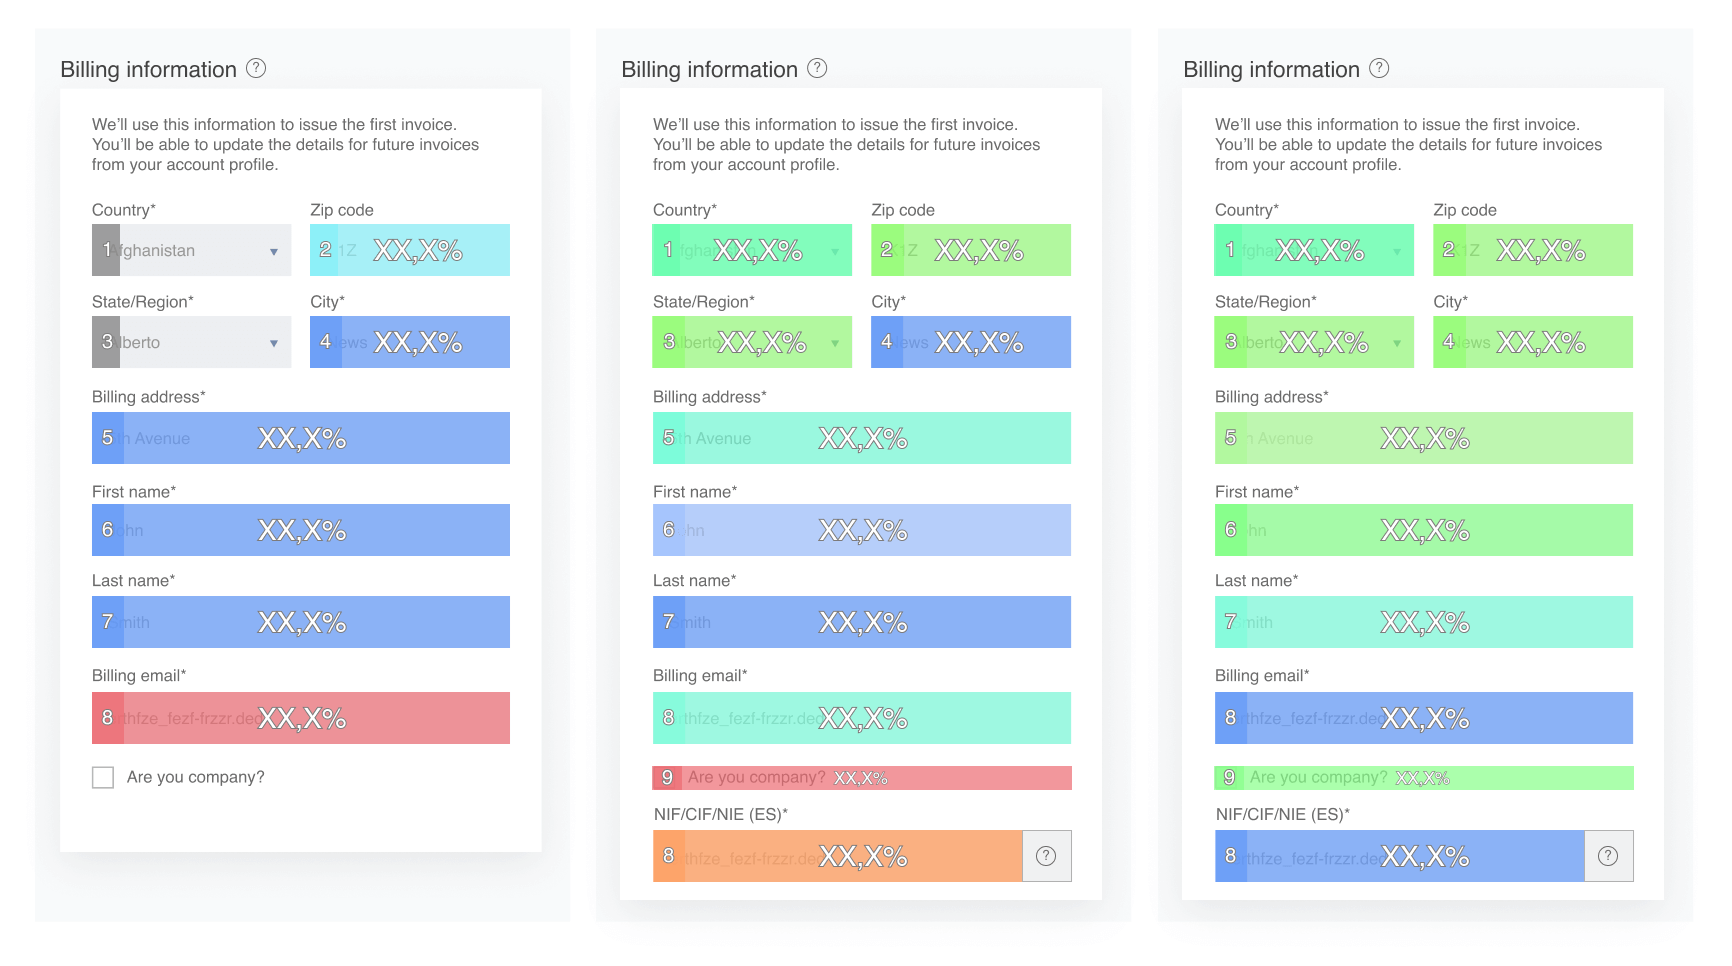
Task: Check "Are you company?" checkbox in left form
Action: click(x=103, y=777)
